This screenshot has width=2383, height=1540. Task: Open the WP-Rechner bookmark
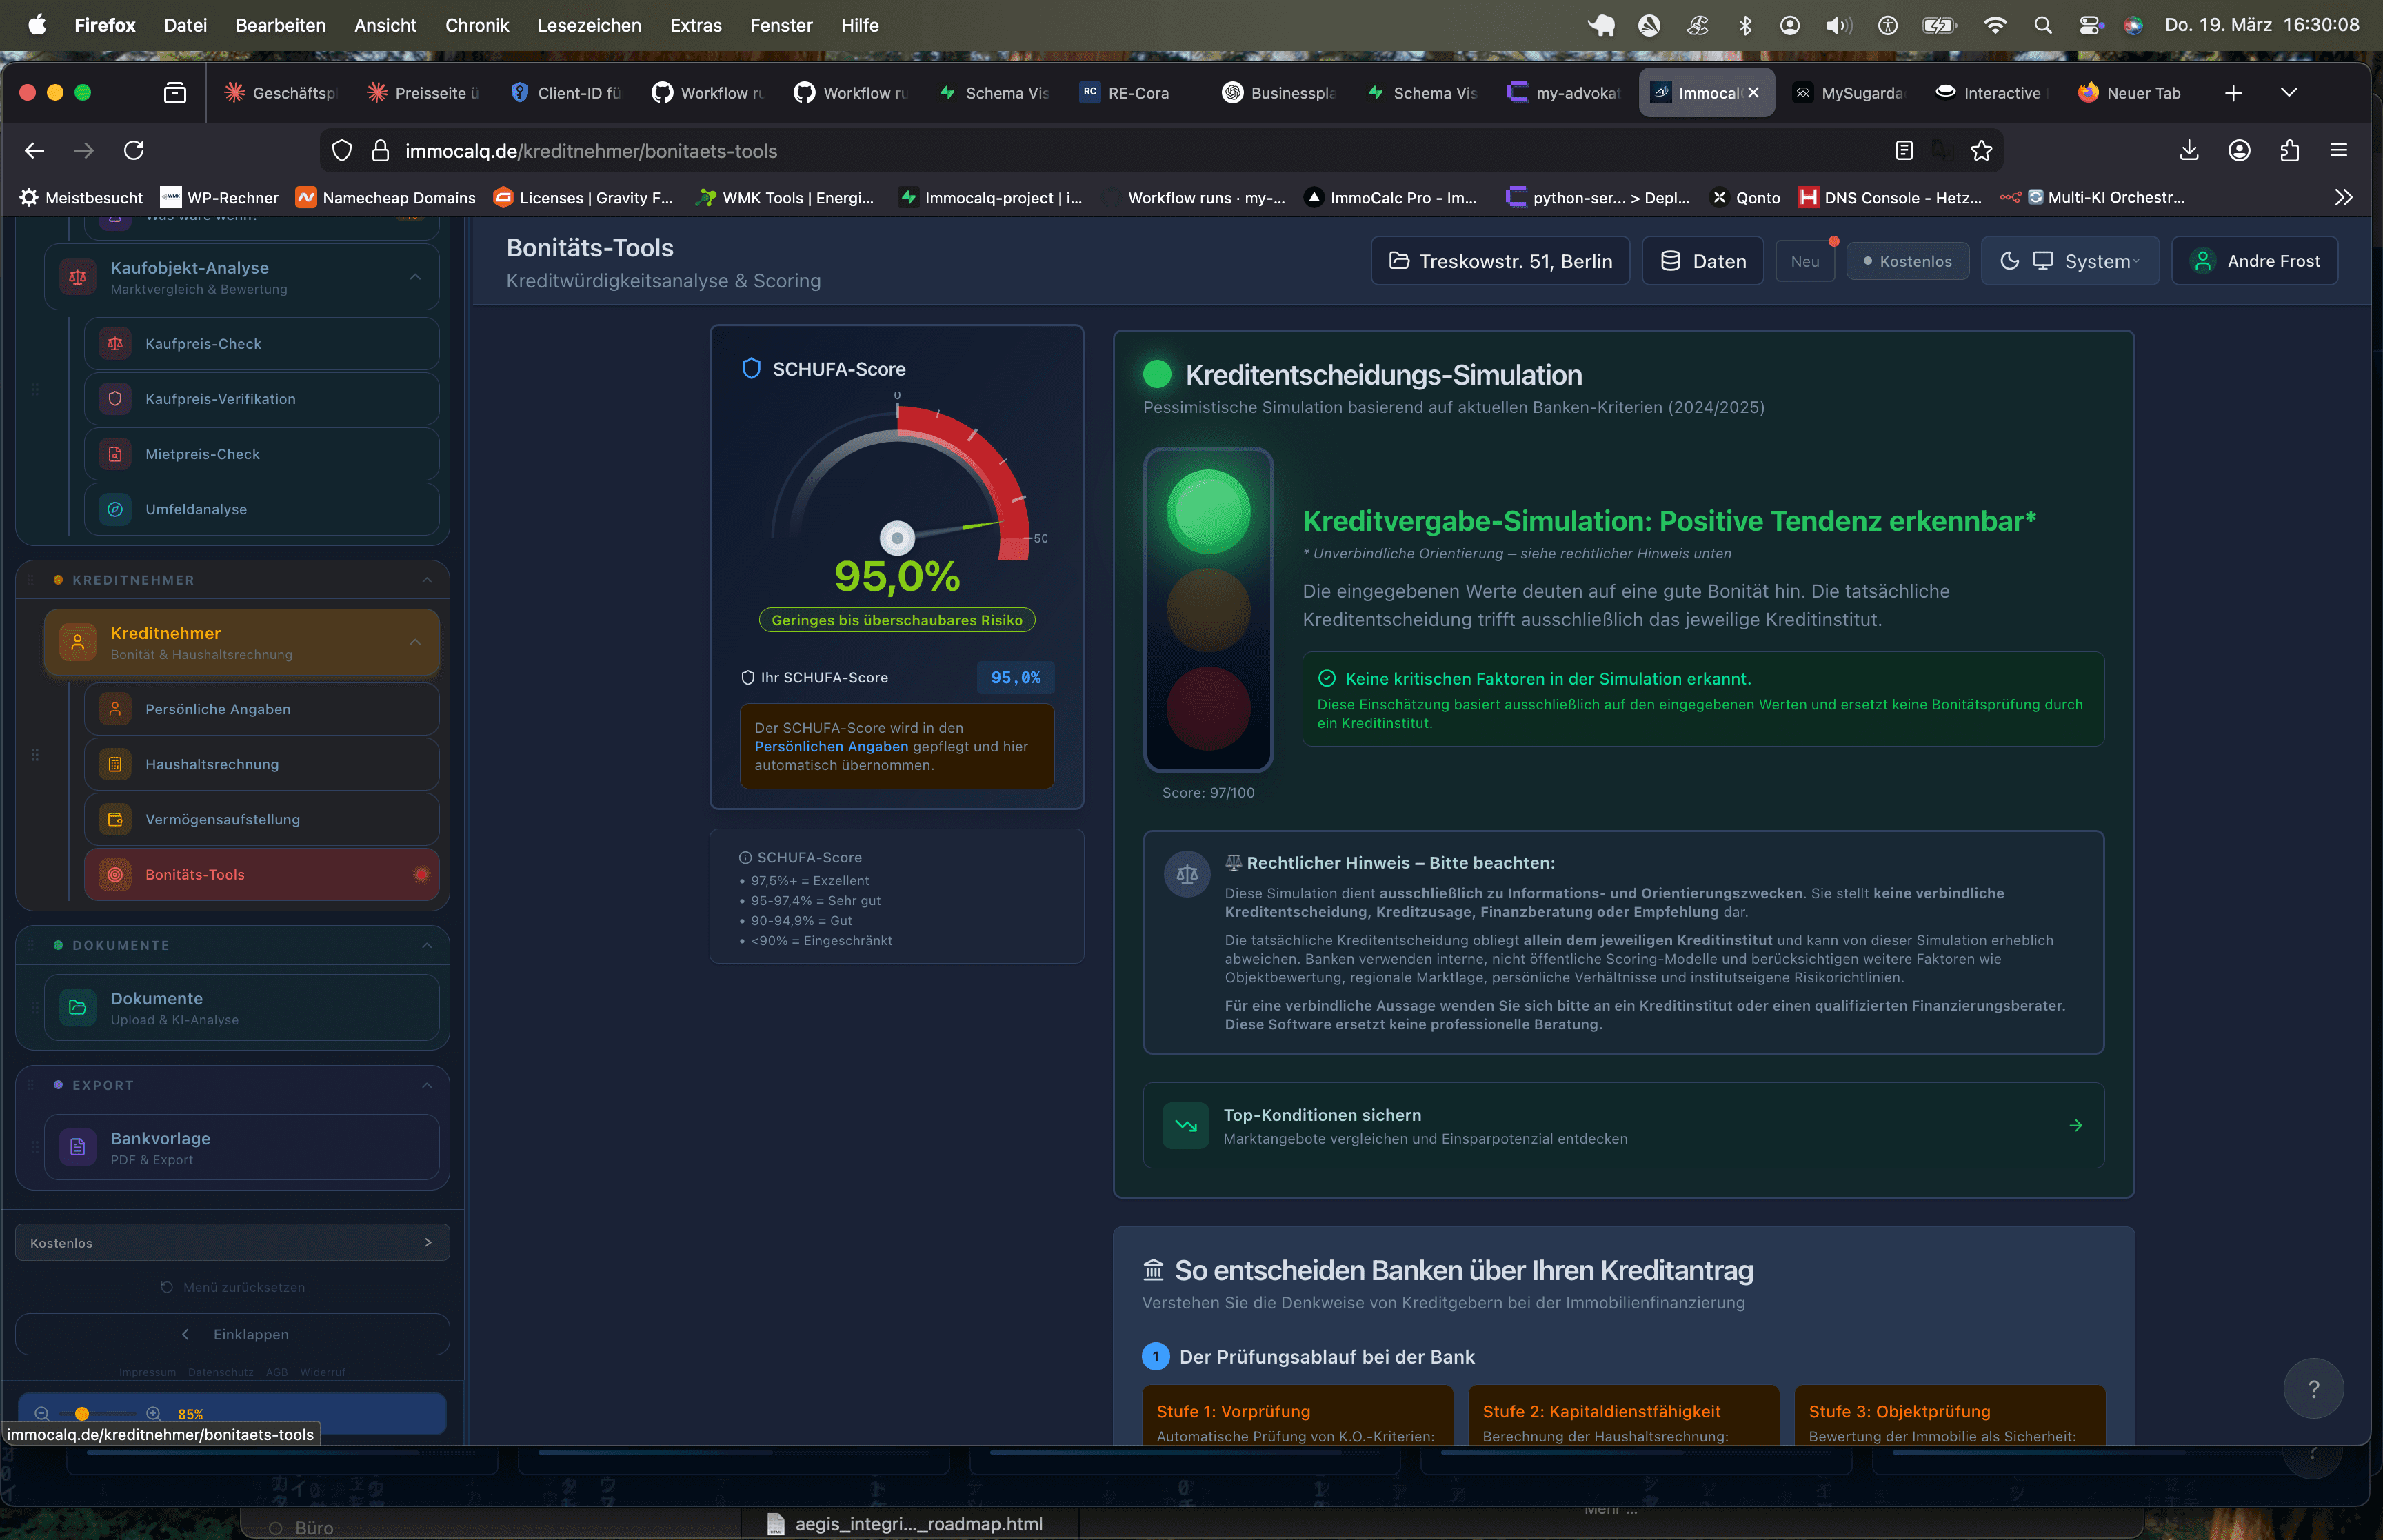click(220, 197)
